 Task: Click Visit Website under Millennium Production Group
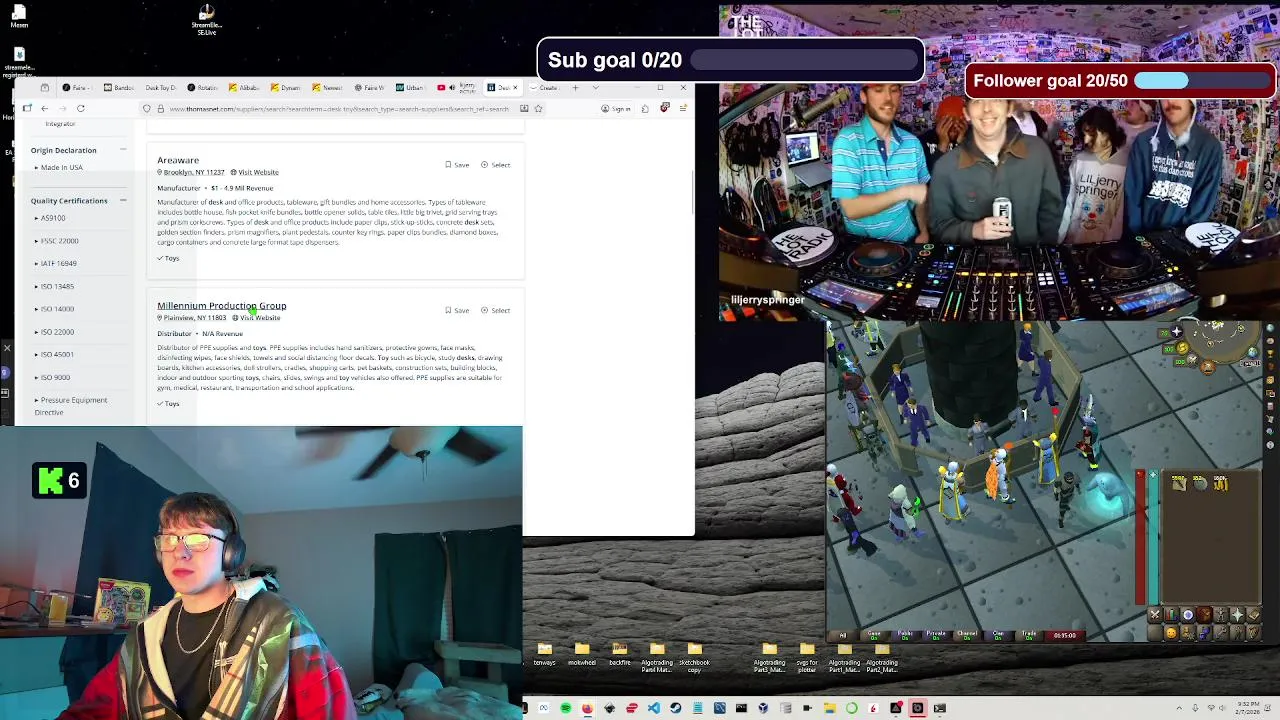[257, 318]
